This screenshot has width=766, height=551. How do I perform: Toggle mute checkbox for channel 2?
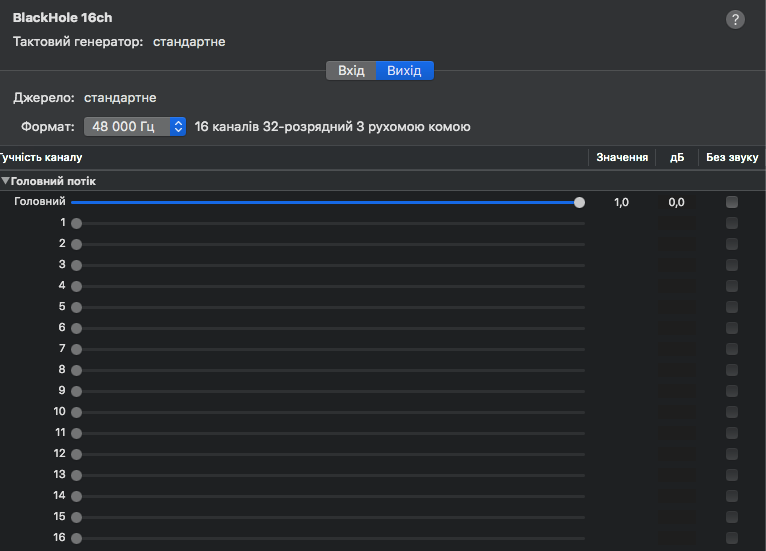pos(732,244)
